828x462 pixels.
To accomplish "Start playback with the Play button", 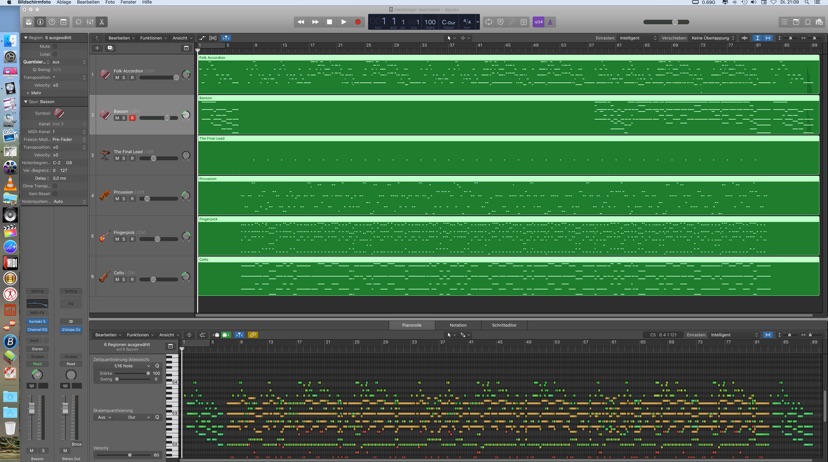I will (344, 22).
